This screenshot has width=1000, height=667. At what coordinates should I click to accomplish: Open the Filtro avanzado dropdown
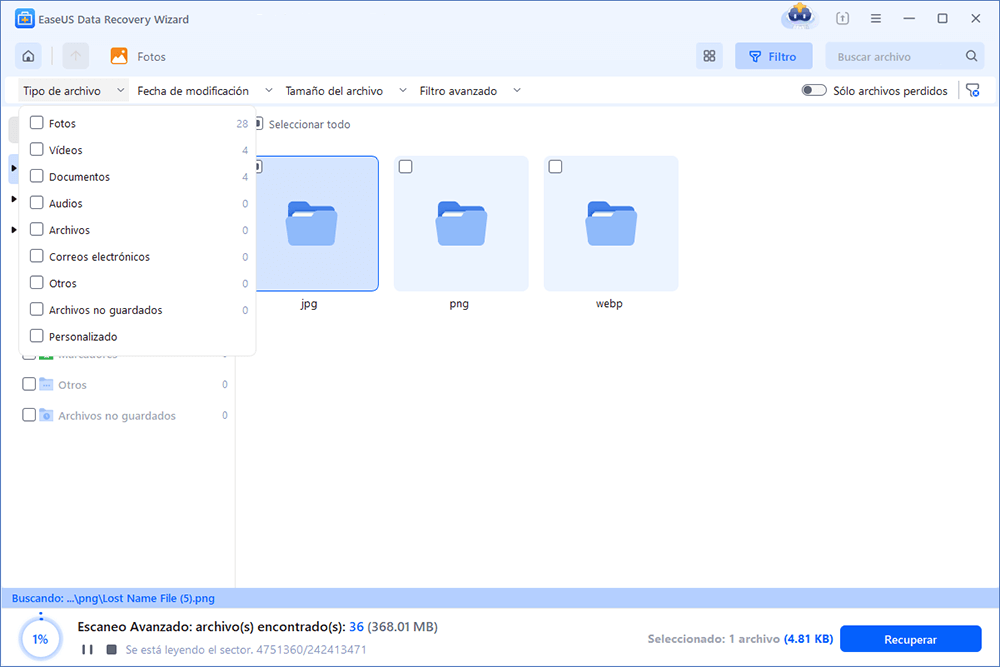[470, 91]
